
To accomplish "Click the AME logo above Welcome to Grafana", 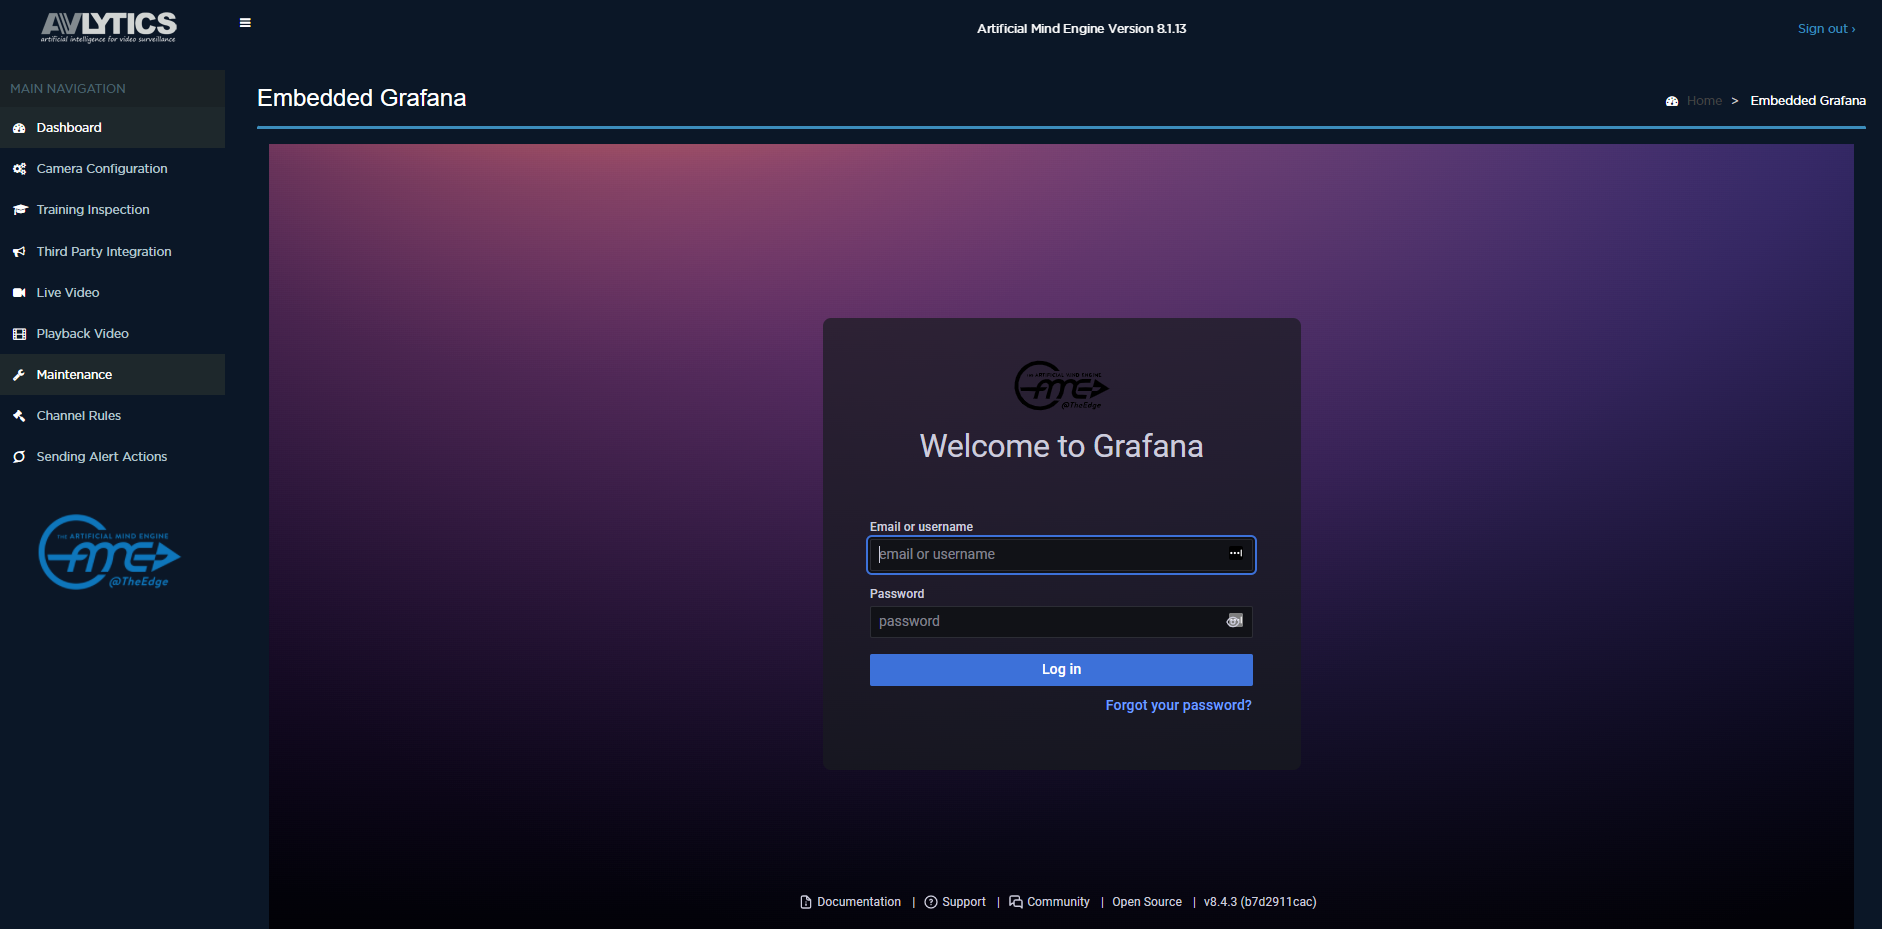I will point(1061,386).
